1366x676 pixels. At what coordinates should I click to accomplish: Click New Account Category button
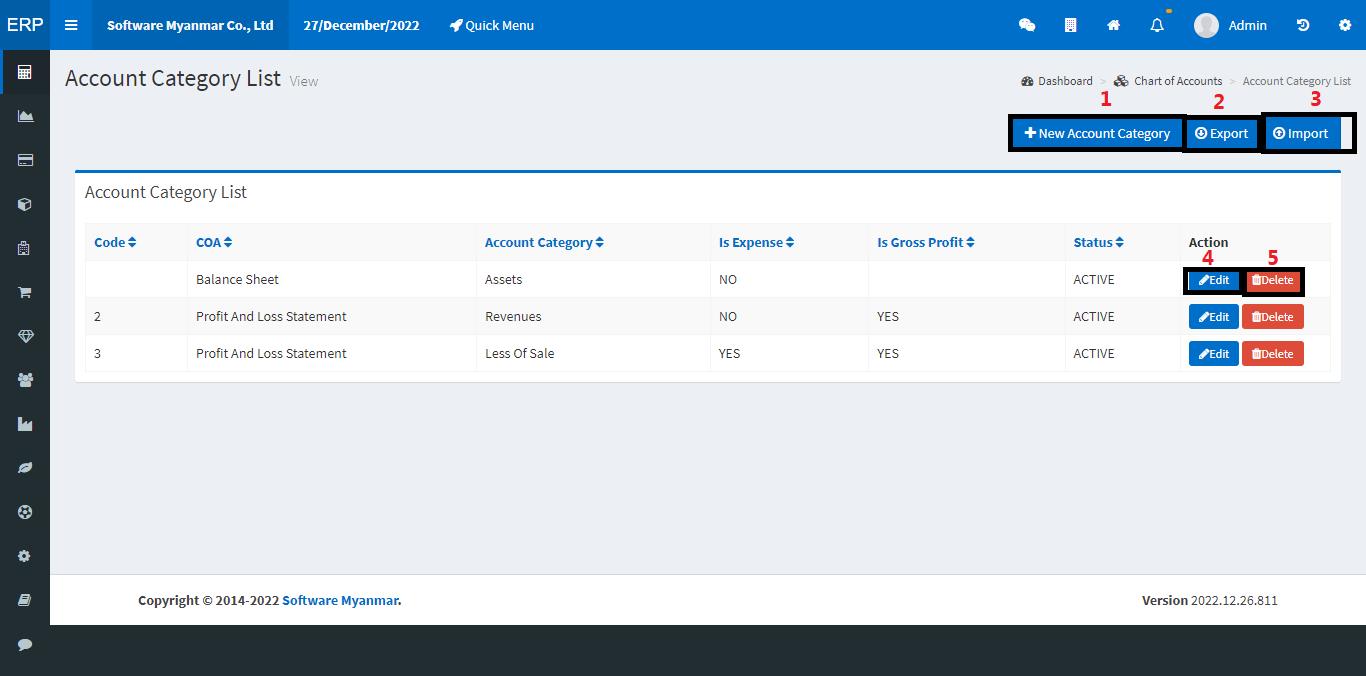click(1097, 133)
